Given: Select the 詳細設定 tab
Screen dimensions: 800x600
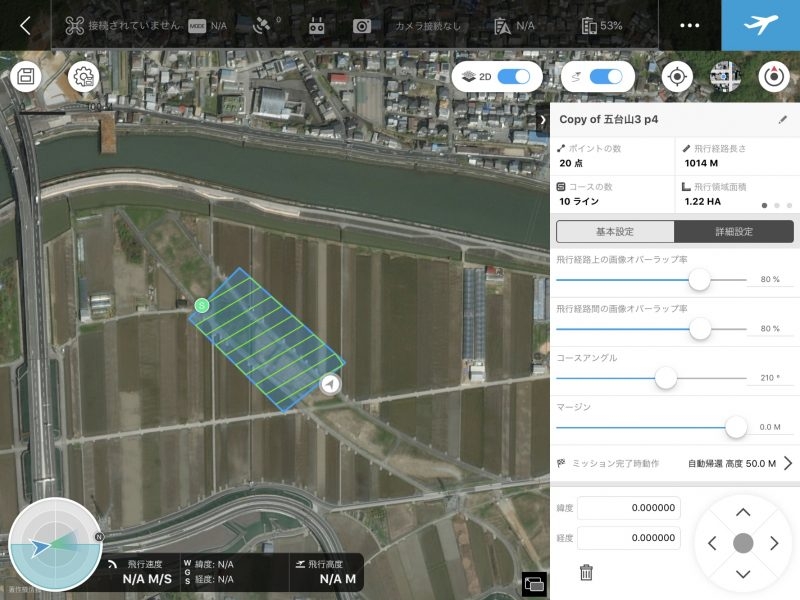Looking at the screenshot, I should pyautogui.click(x=733, y=231).
